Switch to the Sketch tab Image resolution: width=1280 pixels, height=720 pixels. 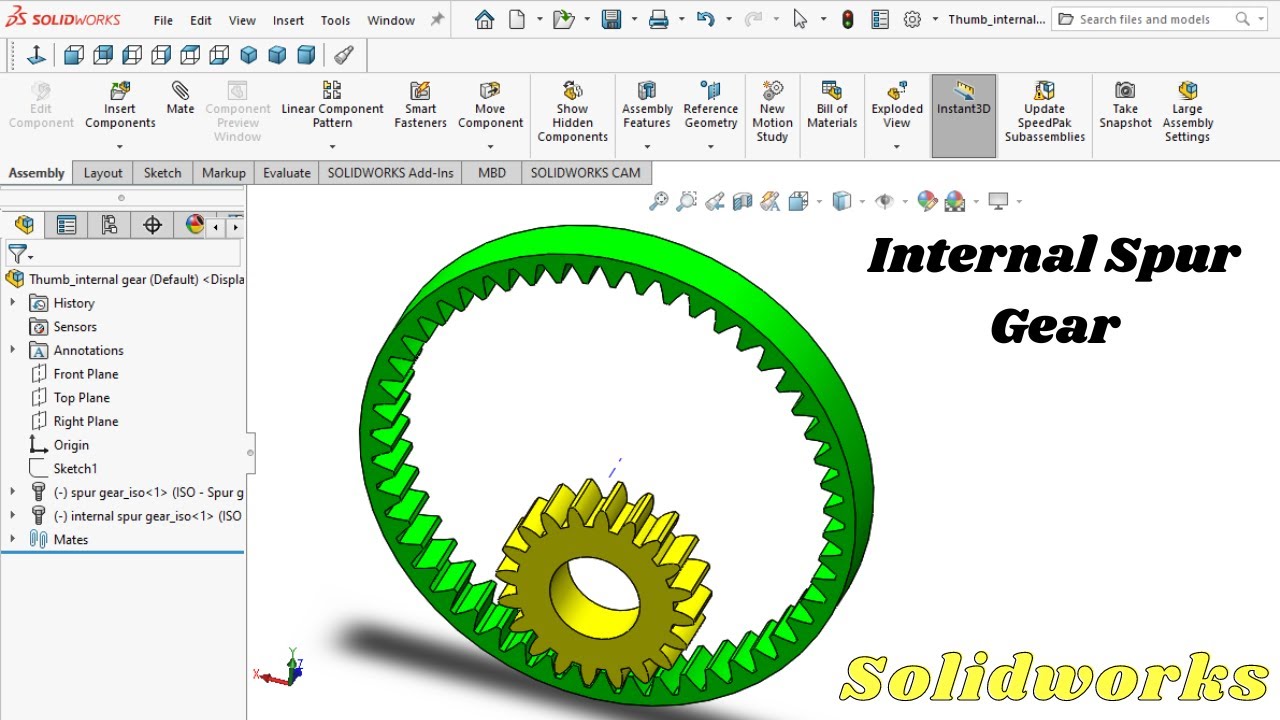(162, 173)
